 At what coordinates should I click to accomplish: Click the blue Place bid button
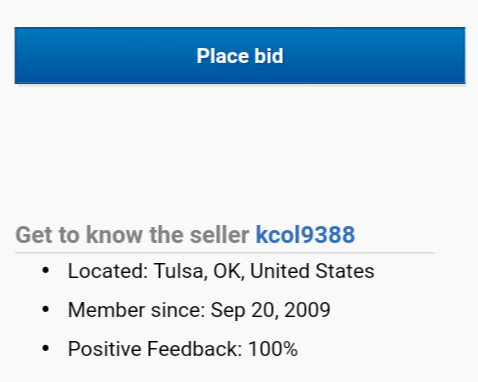tap(240, 55)
